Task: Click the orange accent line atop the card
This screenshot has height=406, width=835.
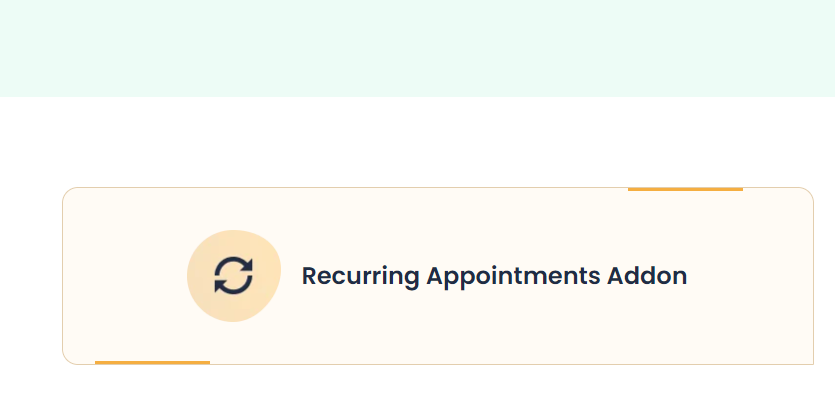Action: (685, 189)
